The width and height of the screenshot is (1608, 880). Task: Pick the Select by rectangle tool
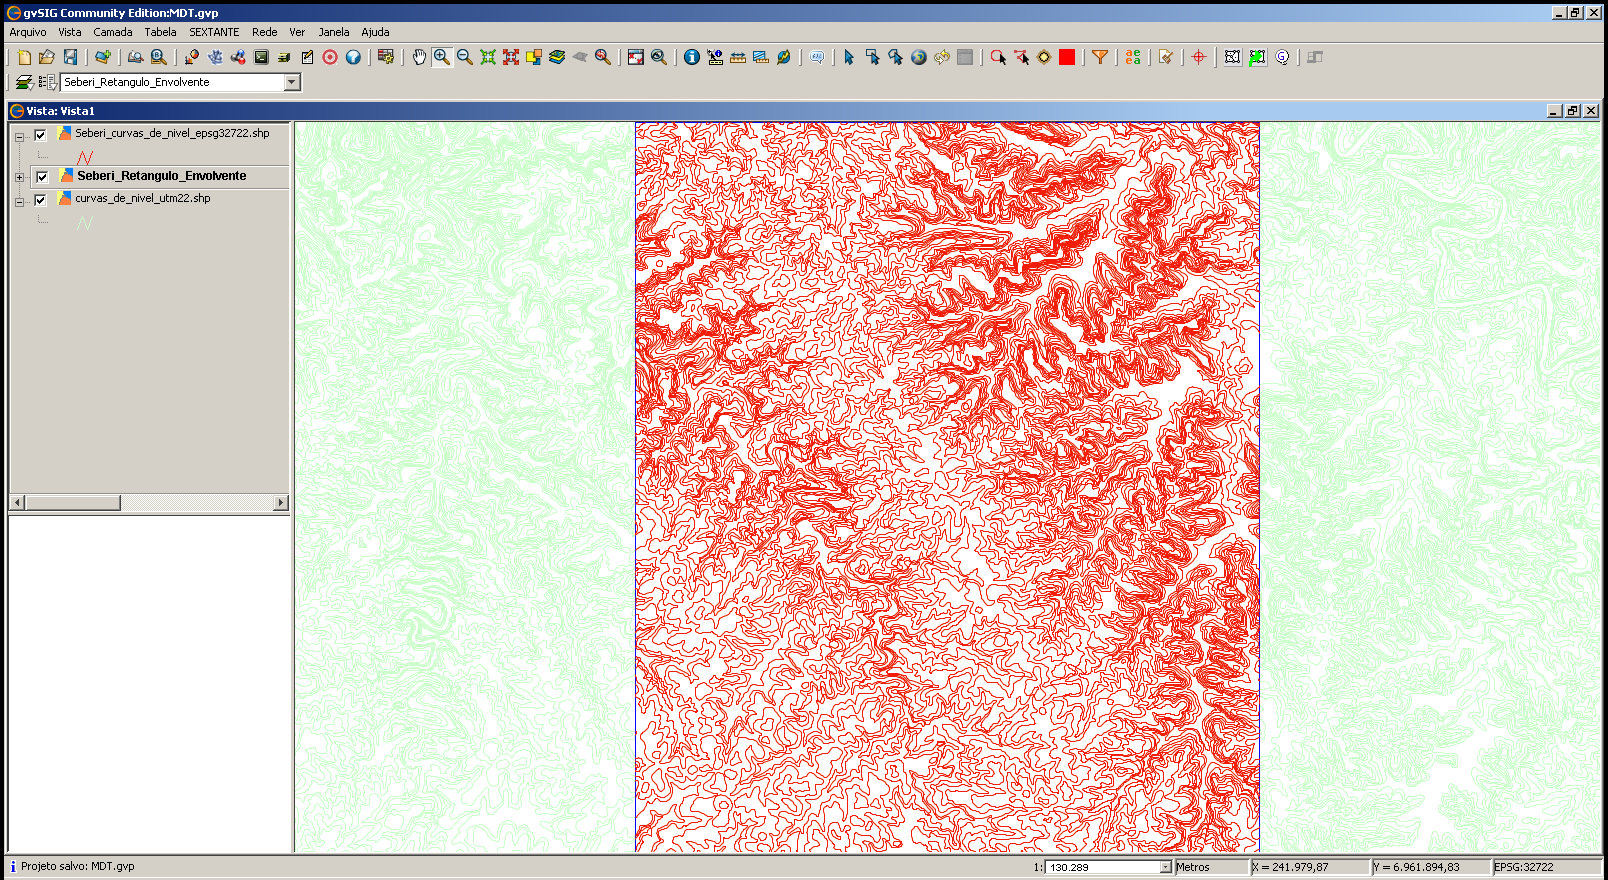click(872, 57)
